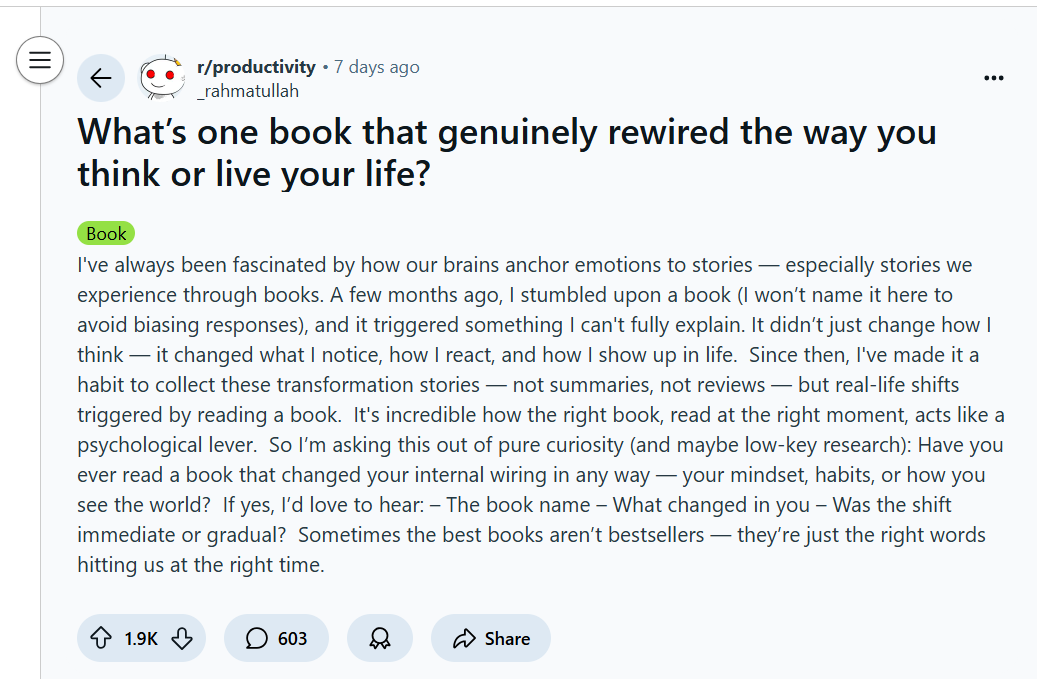Open the post title link

pyautogui.click(x=506, y=152)
